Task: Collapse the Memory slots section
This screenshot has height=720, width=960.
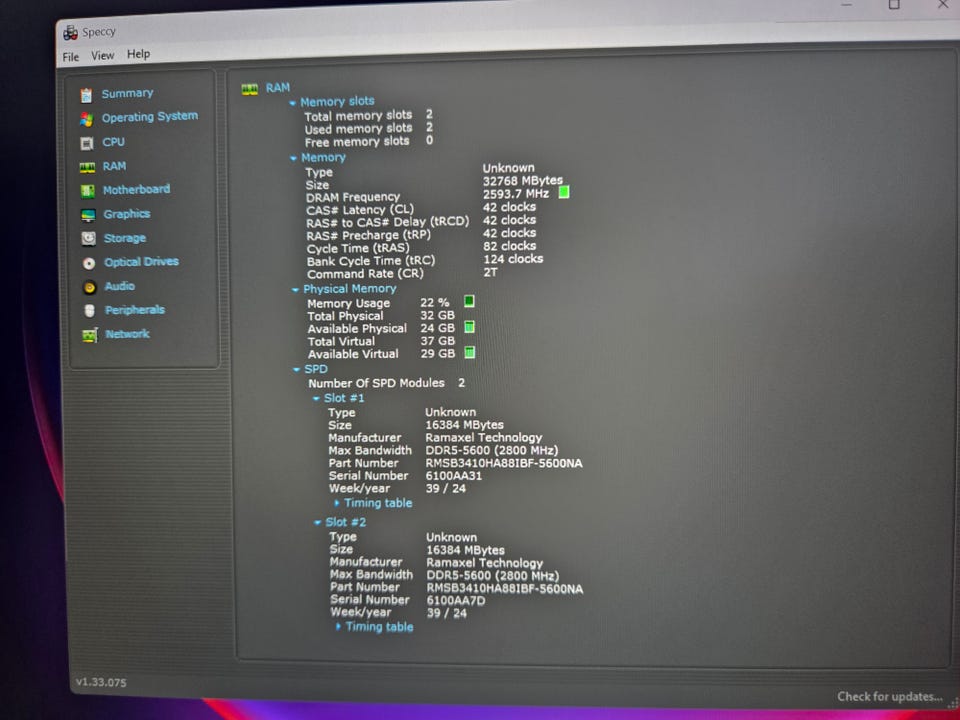Action: click(x=293, y=103)
